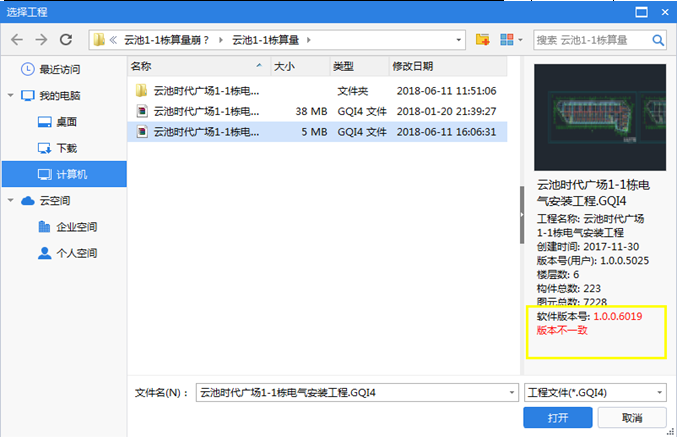Open 下载 folder in the sidebar
Image resolution: width=677 pixels, height=437 pixels.
[67, 148]
